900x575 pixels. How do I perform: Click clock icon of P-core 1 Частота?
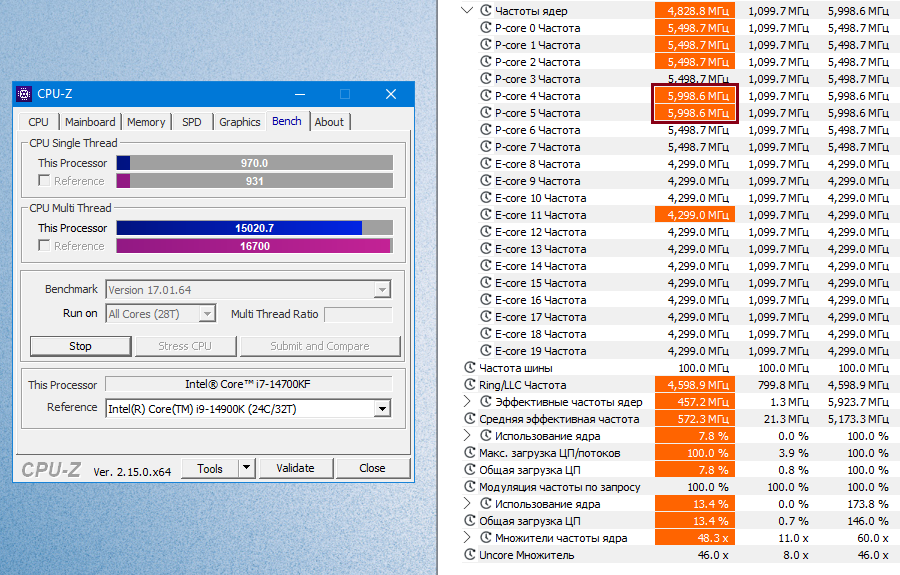tap(486, 44)
